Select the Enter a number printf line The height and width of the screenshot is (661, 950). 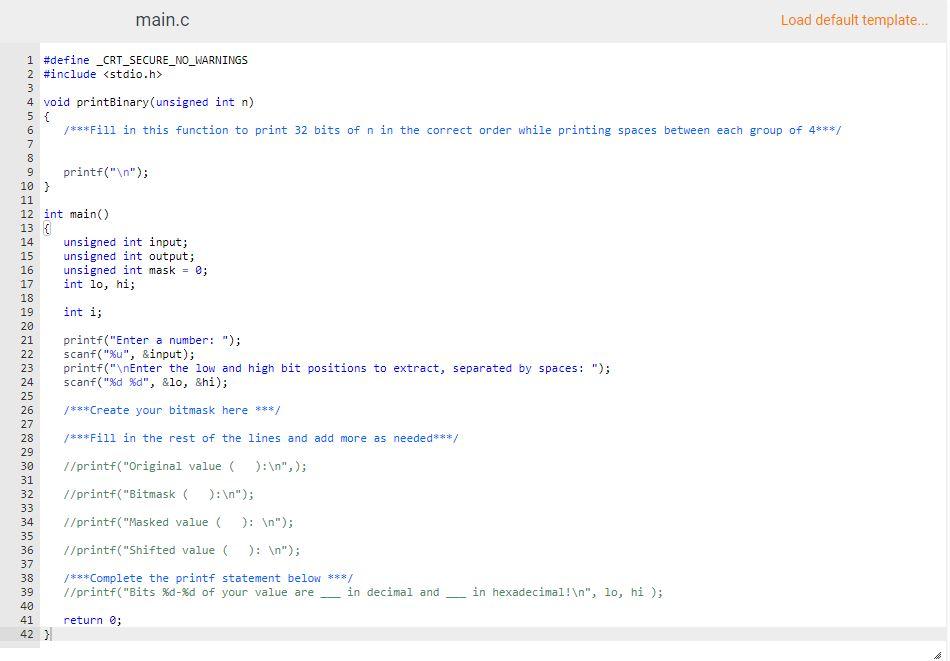(x=152, y=340)
